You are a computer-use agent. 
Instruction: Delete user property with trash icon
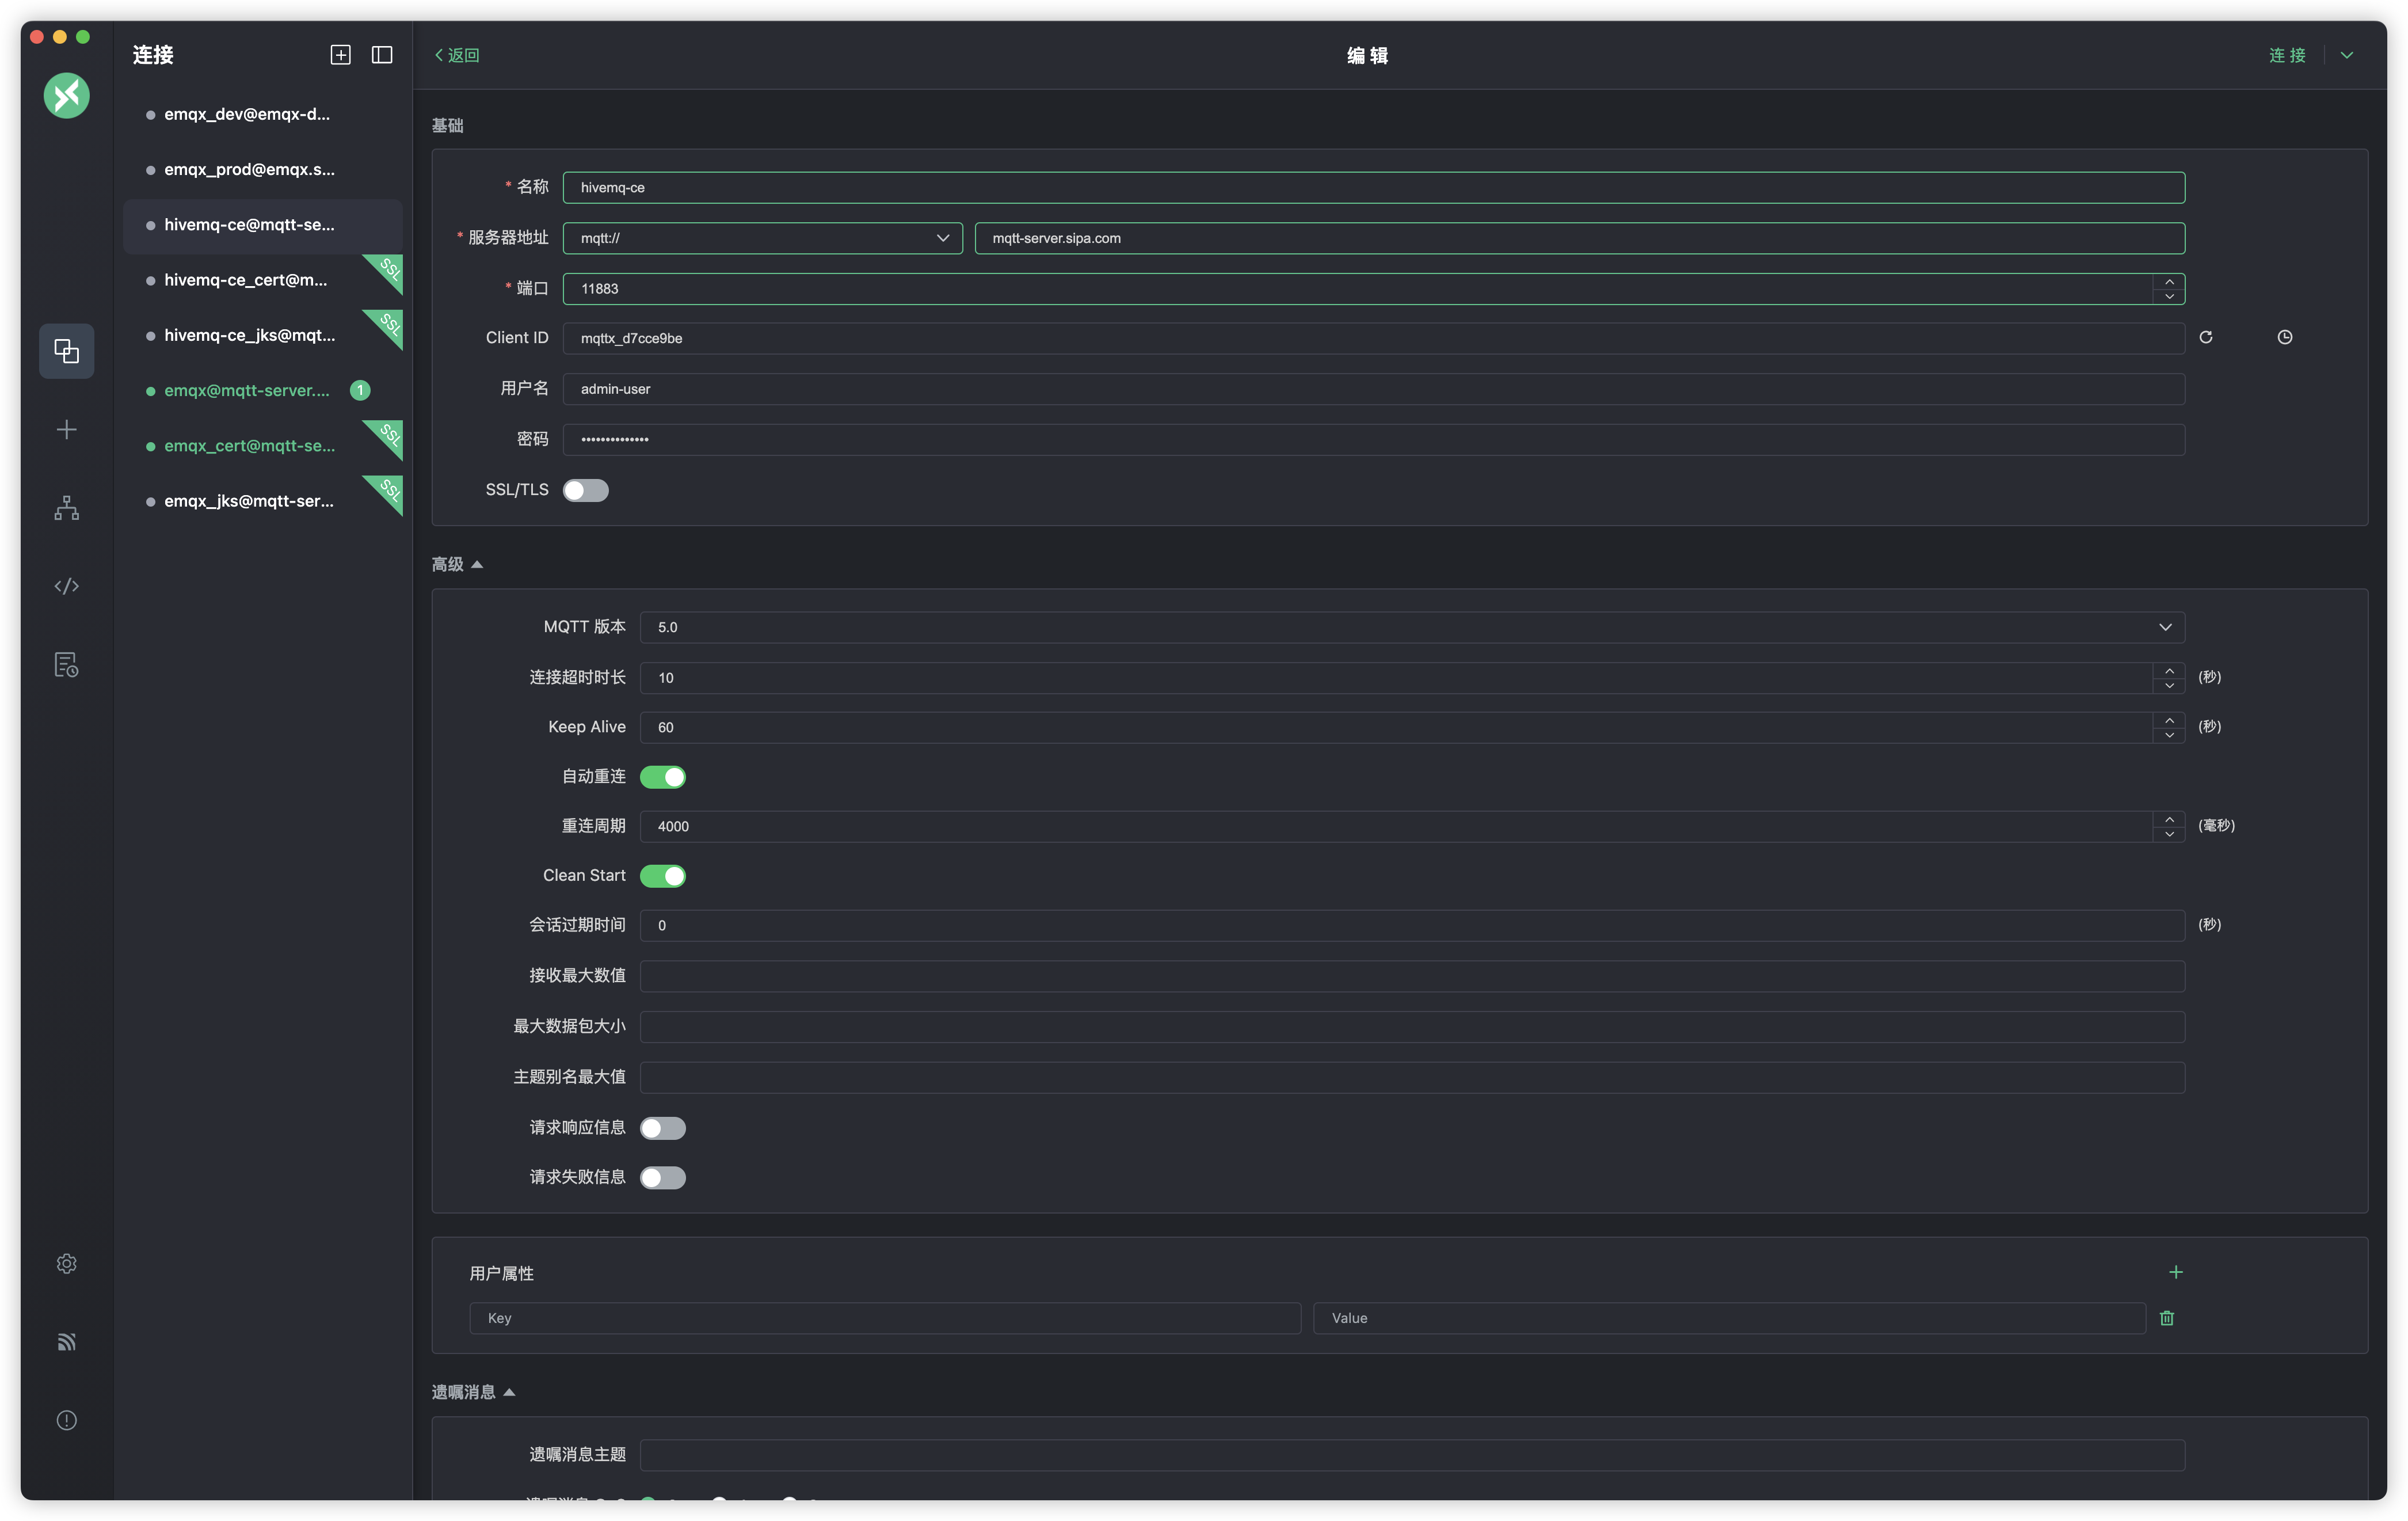2167,1319
